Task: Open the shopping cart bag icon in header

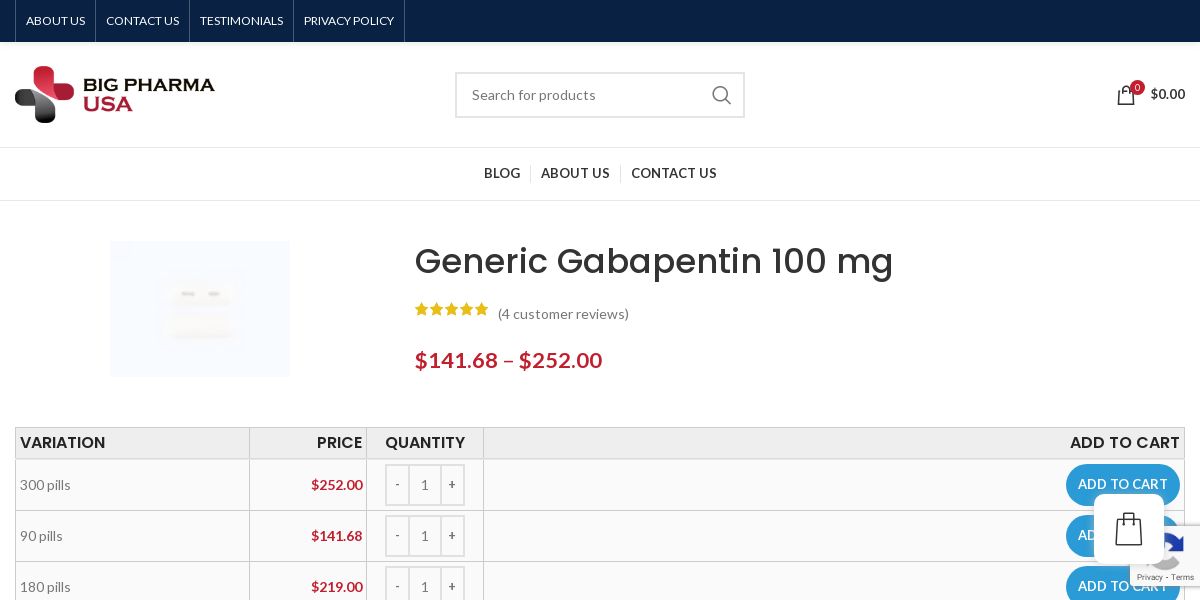Action: point(1126,95)
